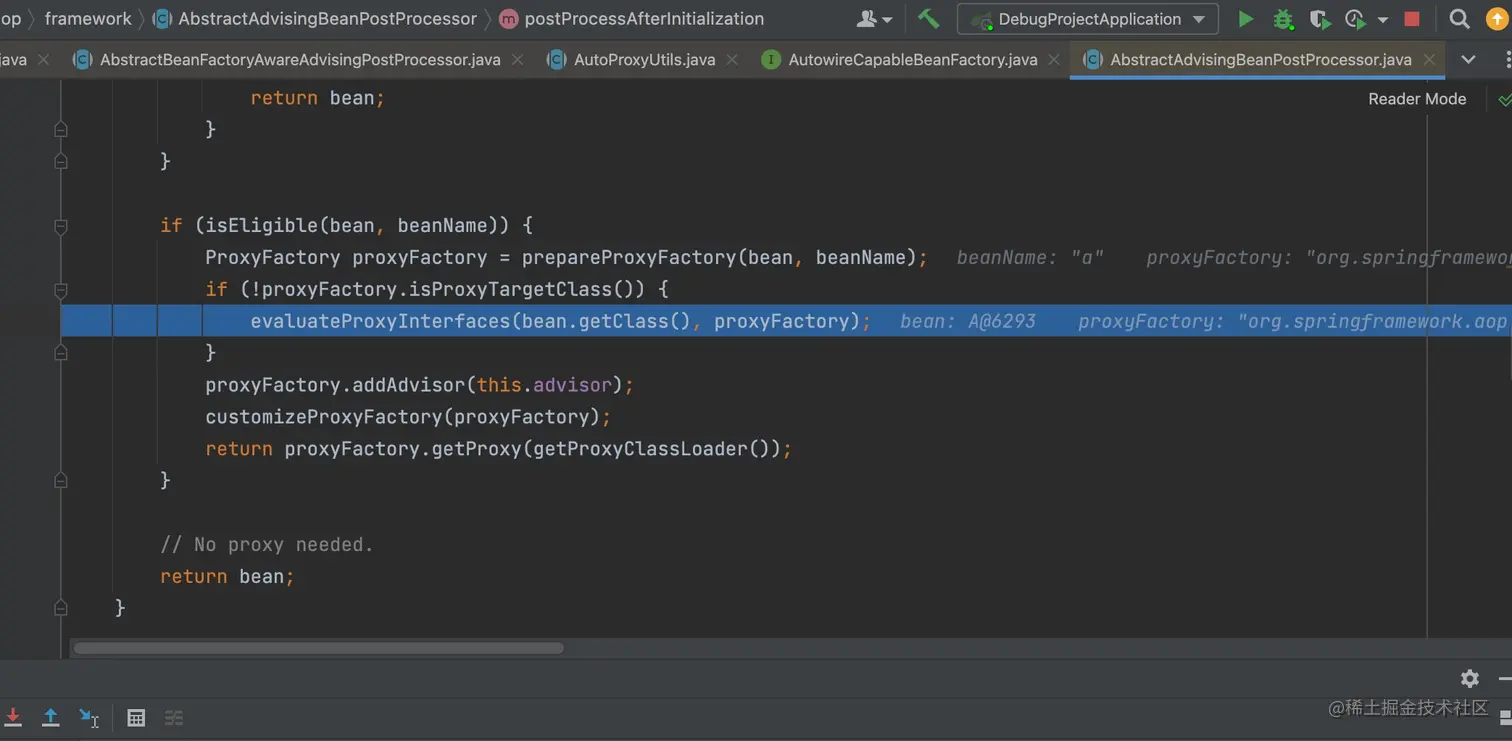Run with Coverage shield icon
The width and height of the screenshot is (1512, 741).
1320,19
